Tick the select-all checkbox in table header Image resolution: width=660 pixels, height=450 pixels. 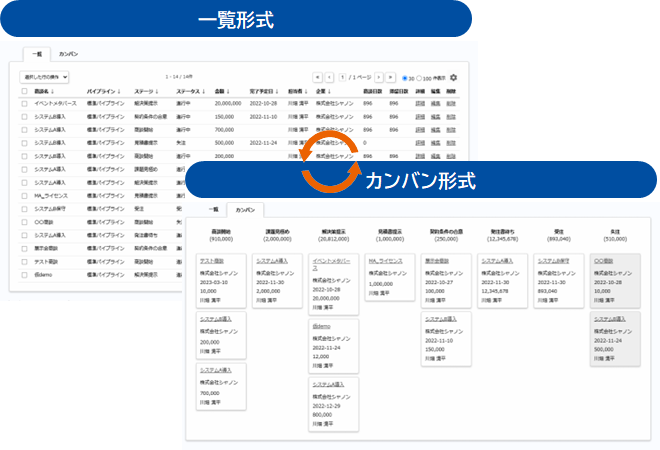(x=24, y=91)
